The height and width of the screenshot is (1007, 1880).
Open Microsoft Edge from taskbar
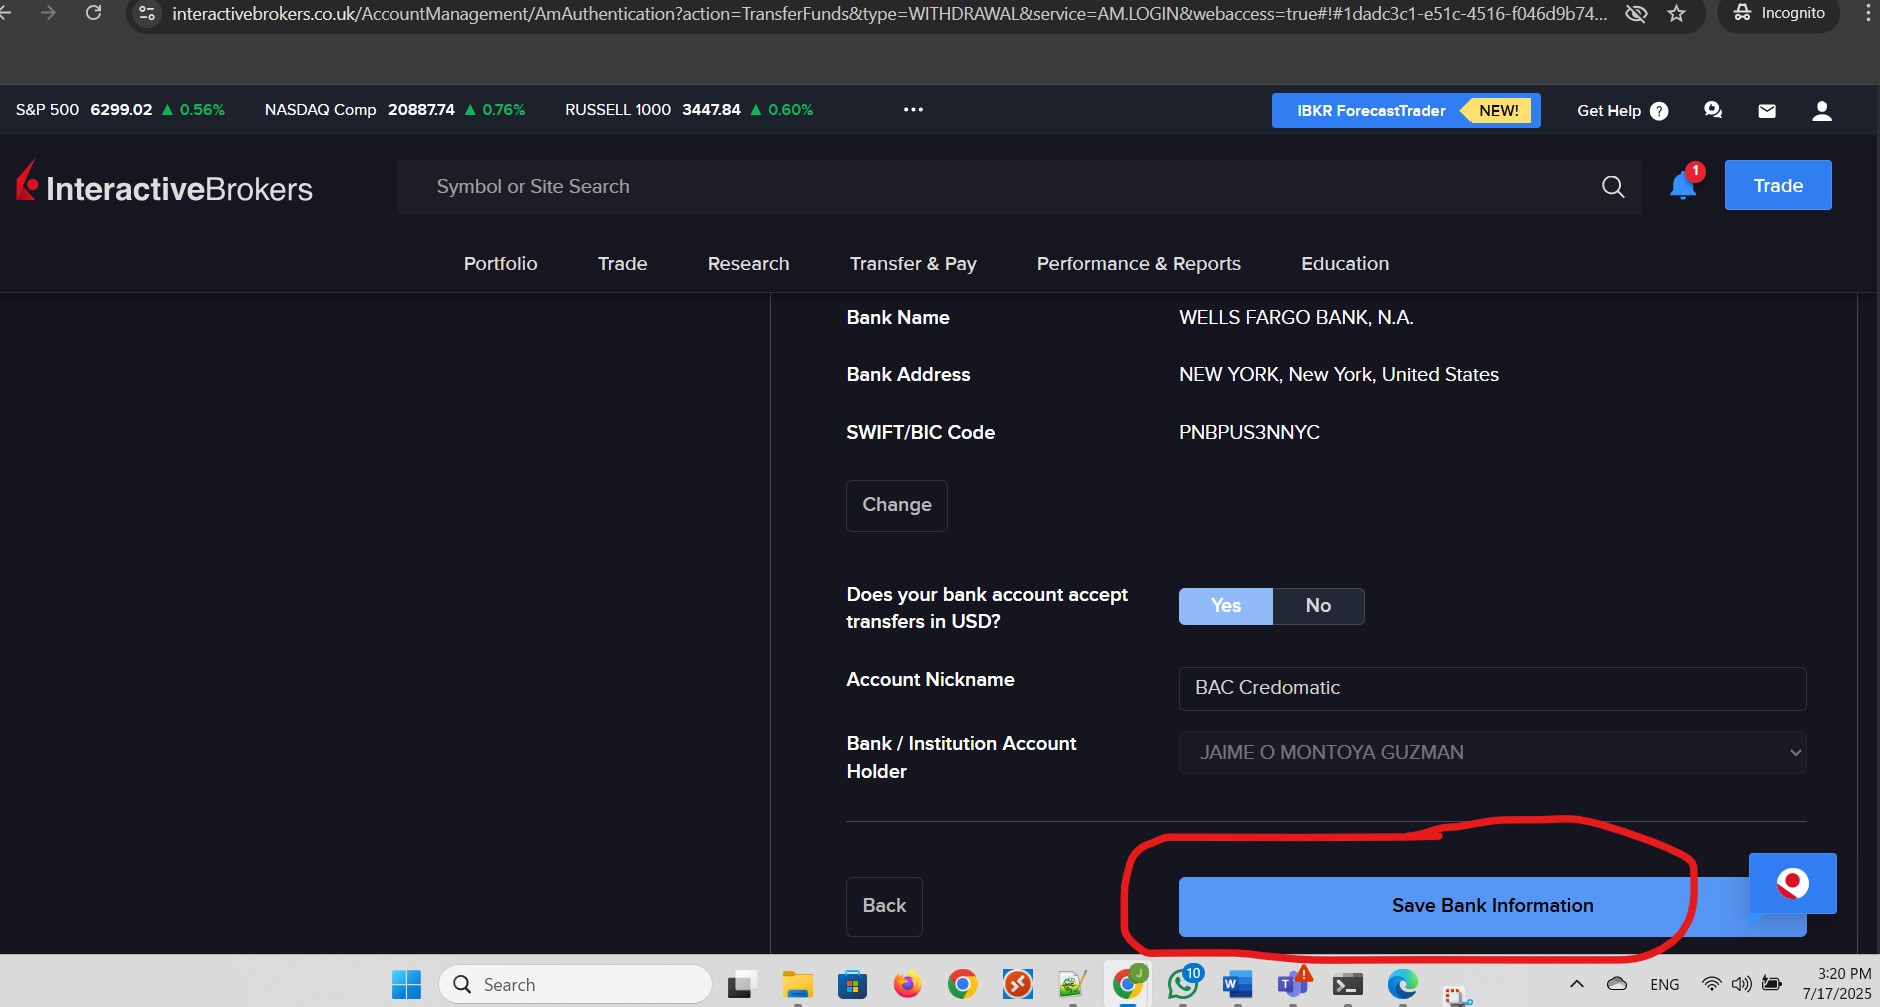tap(1402, 985)
